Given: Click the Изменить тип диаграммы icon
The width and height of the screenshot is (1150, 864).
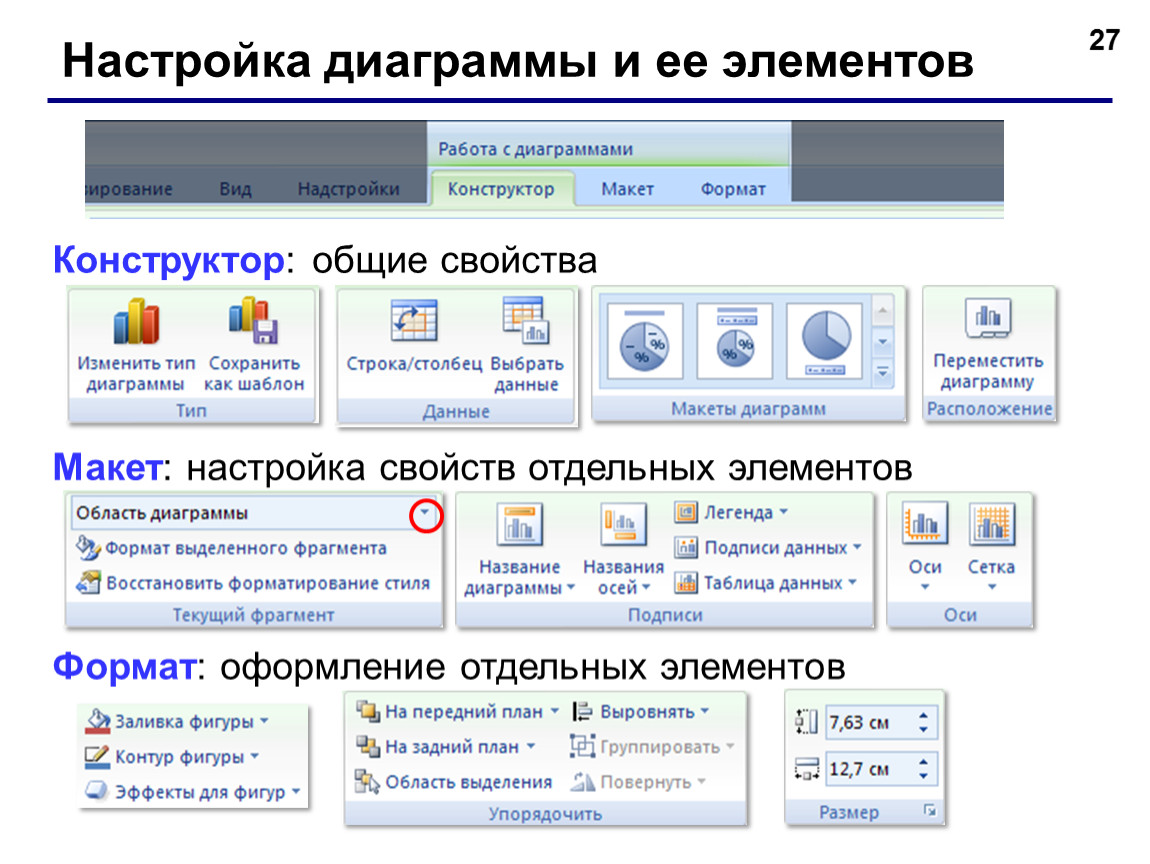Looking at the screenshot, I should [x=136, y=321].
